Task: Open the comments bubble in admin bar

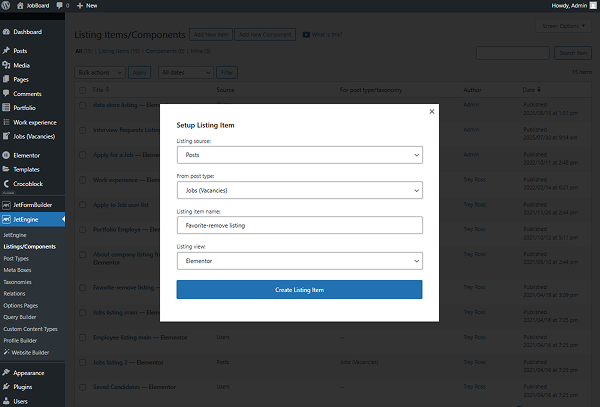Action: point(59,5)
